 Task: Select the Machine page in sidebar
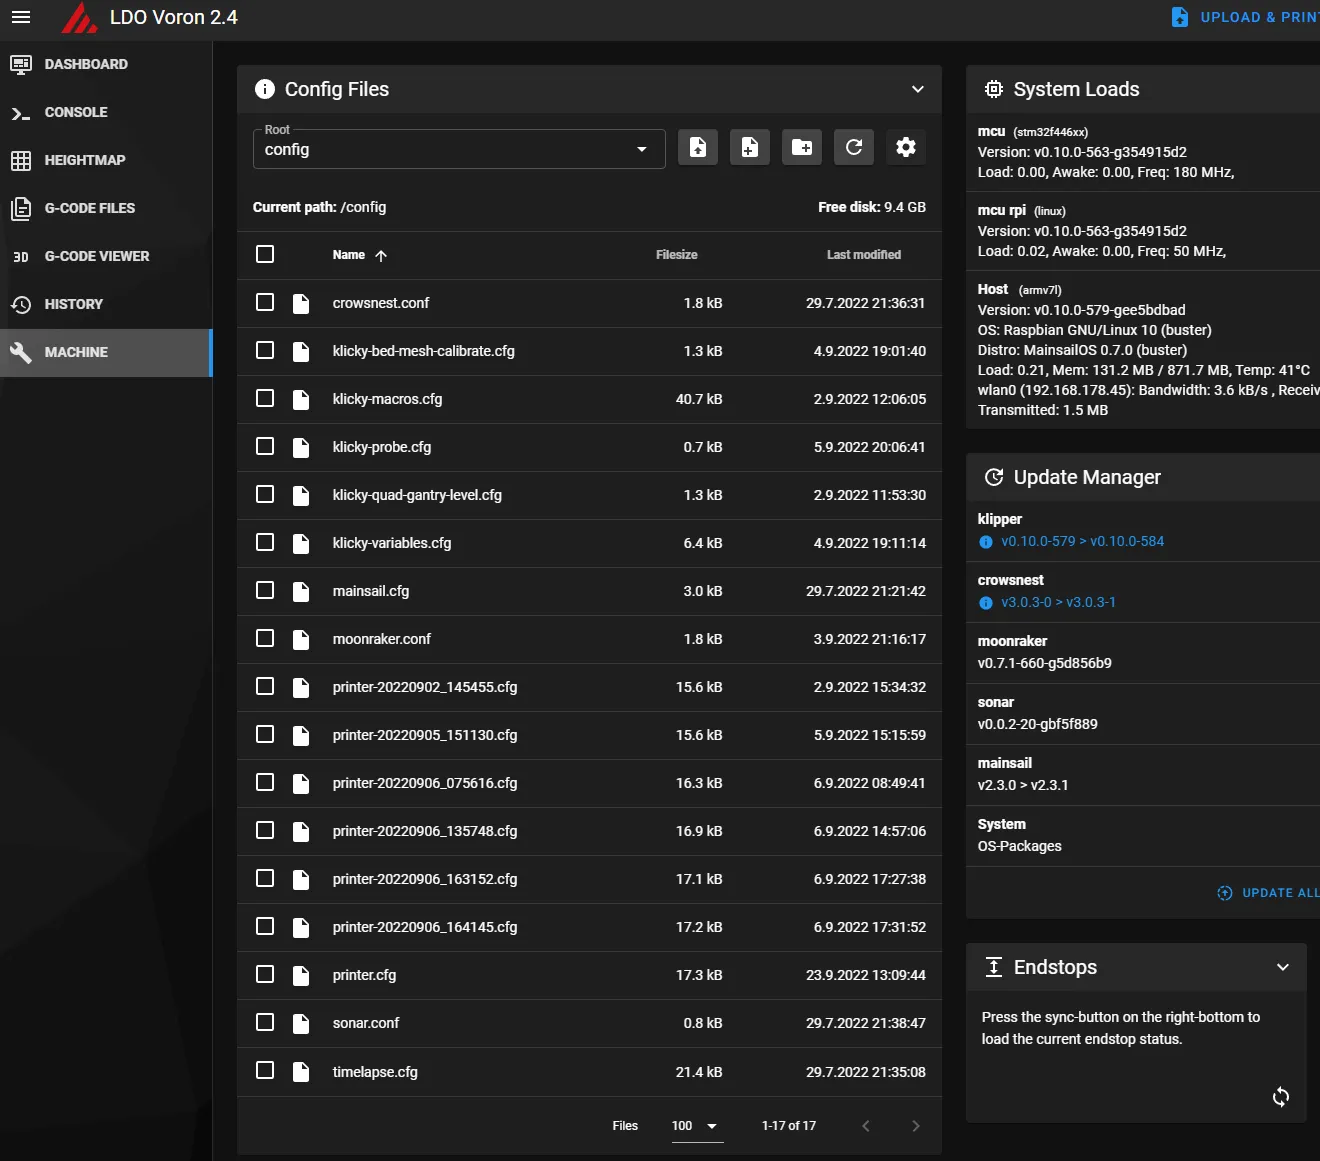pos(106,352)
